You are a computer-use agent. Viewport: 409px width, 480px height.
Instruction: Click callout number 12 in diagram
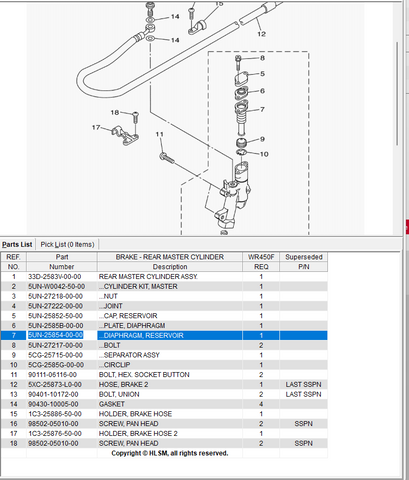coord(261,34)
